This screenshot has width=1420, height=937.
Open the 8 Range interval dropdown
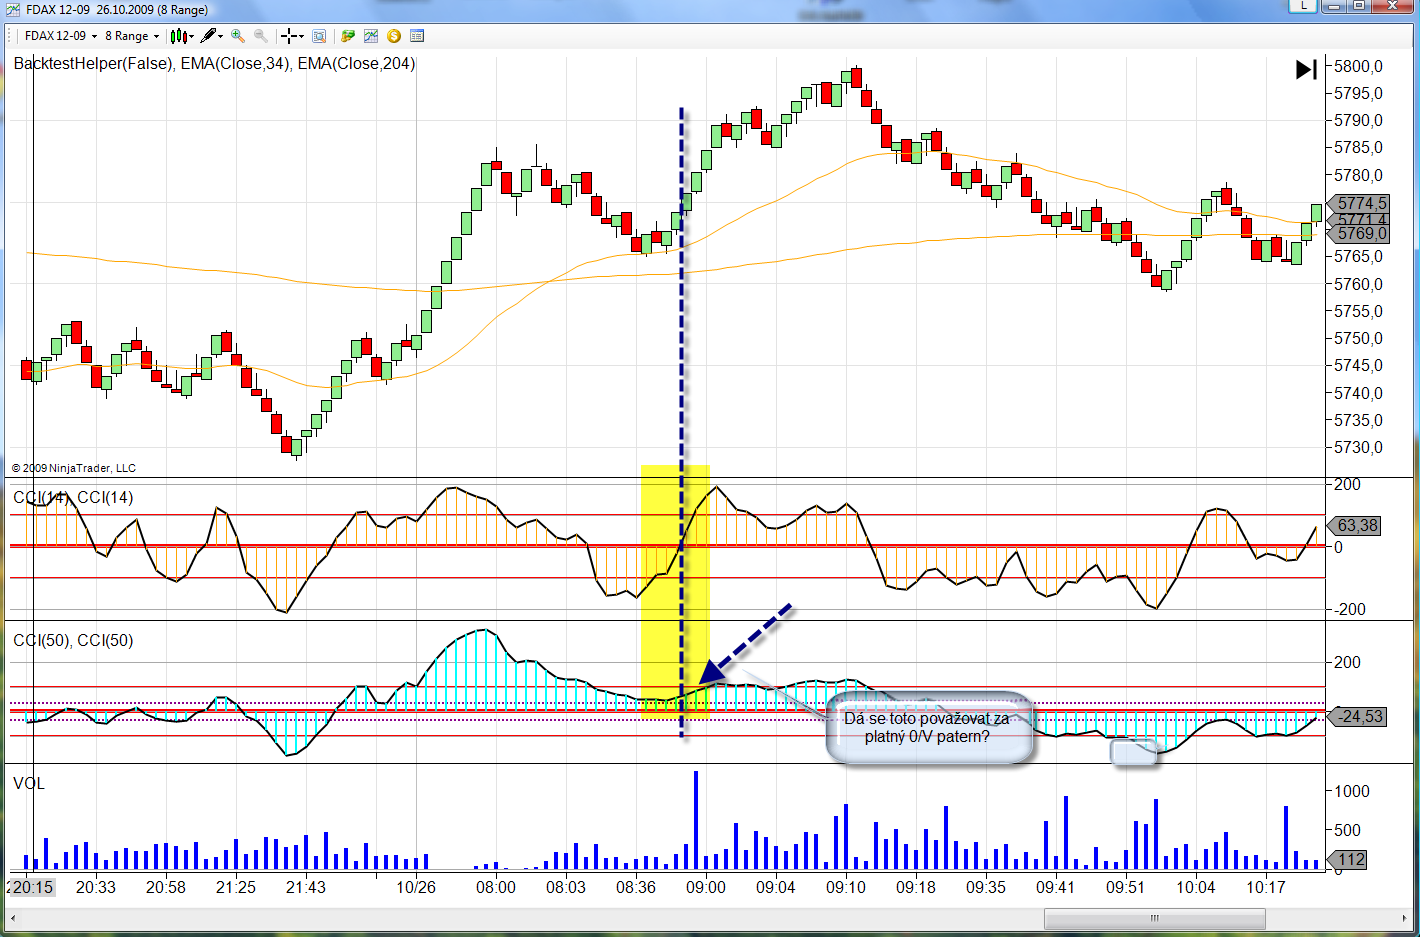(132, 36)
